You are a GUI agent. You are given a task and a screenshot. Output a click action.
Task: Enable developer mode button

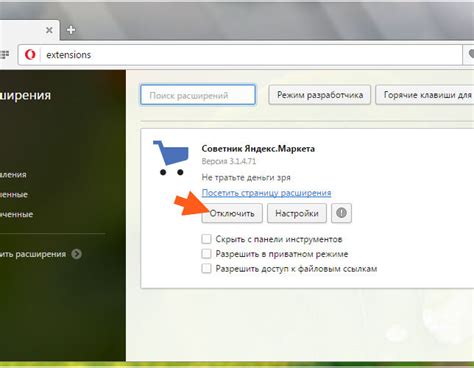[320, 95]
